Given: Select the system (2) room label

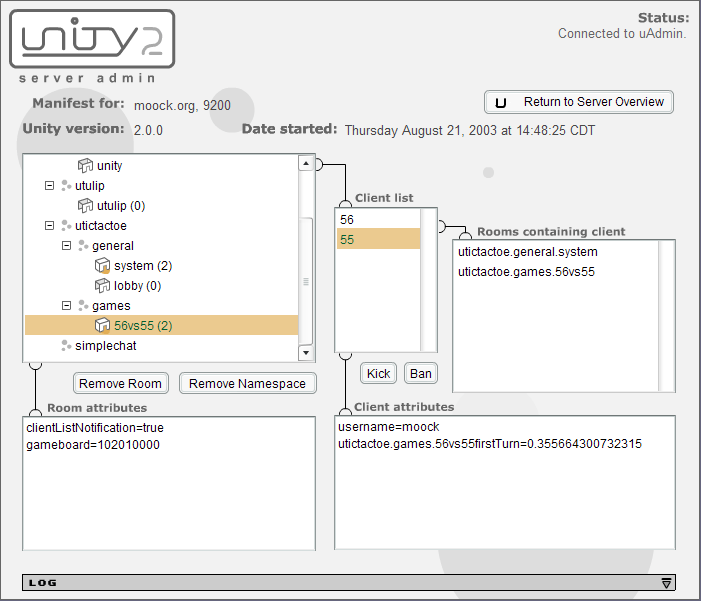Looking at the screenshot, I should pos(143,266).
